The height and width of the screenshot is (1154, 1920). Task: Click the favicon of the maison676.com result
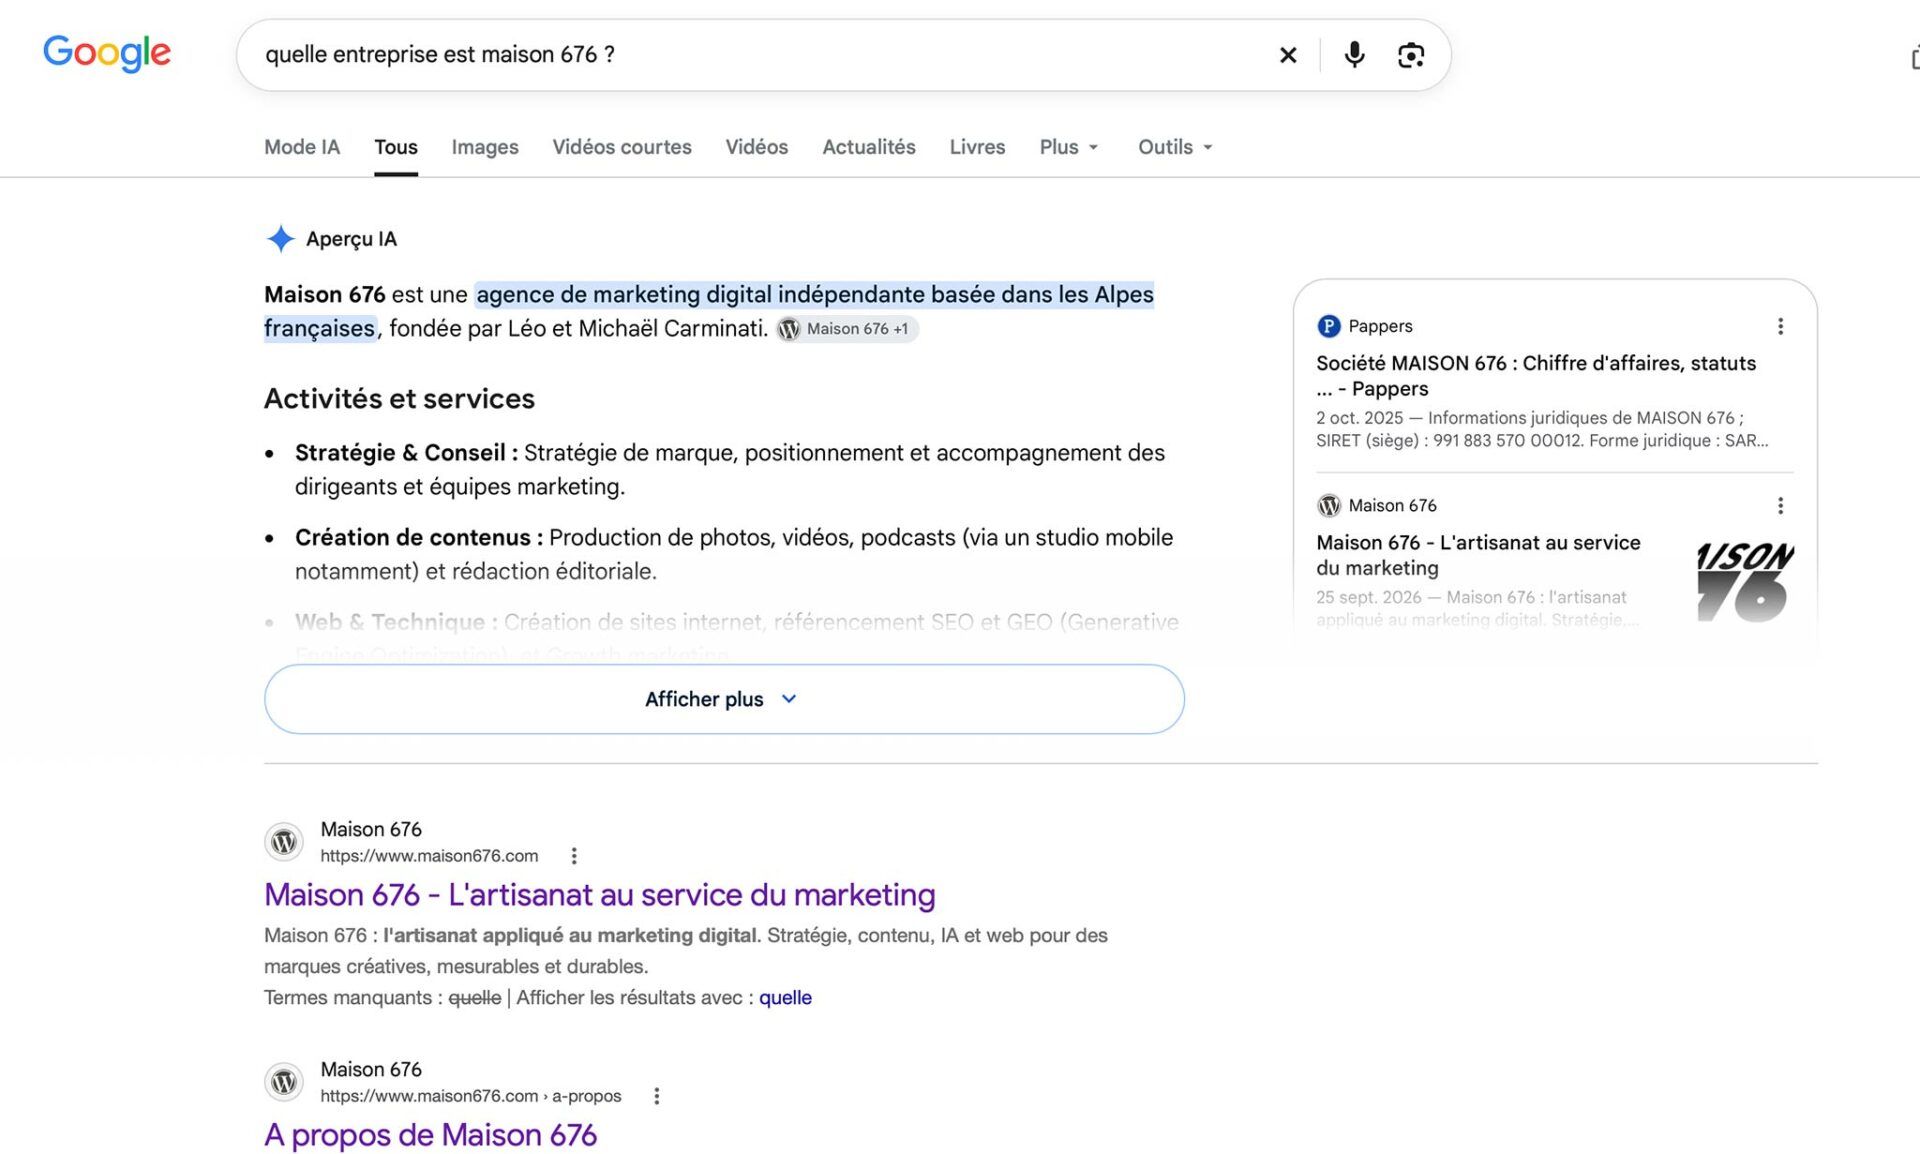[x=284, y=842]
